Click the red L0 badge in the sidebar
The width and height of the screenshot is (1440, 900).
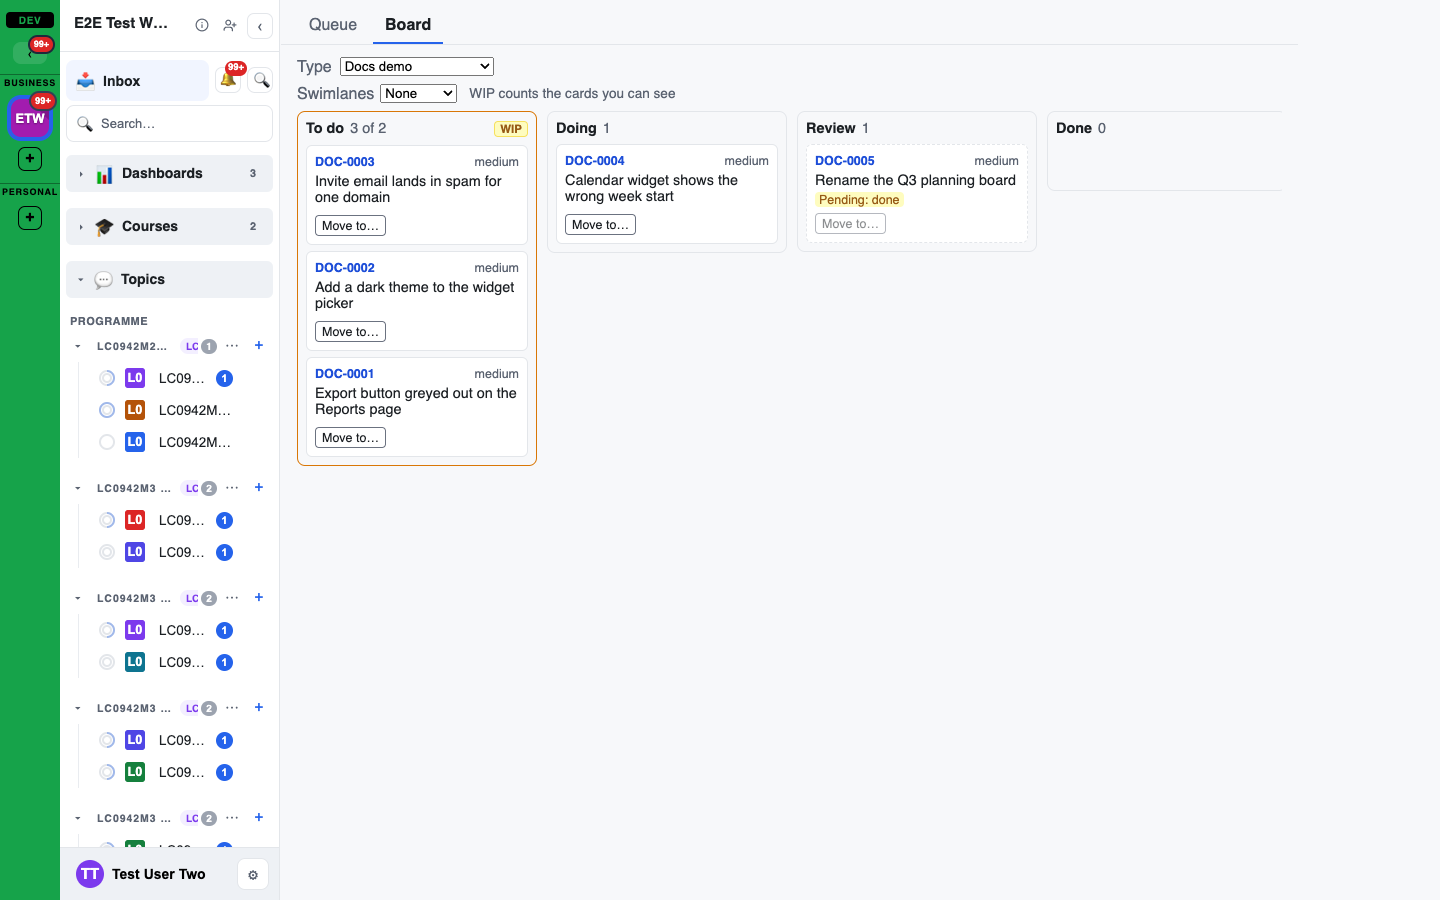click(135, 520)
